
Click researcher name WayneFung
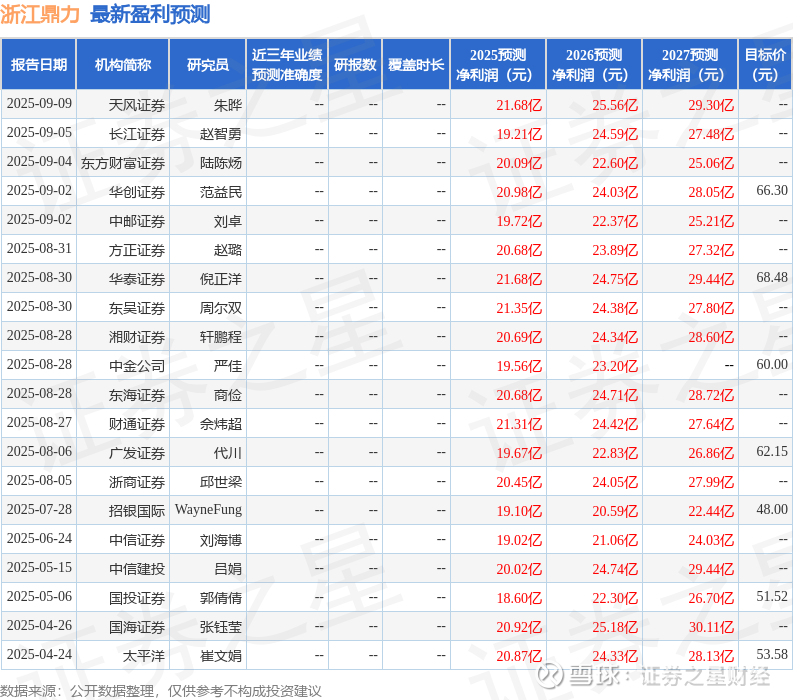pos(208,509)
